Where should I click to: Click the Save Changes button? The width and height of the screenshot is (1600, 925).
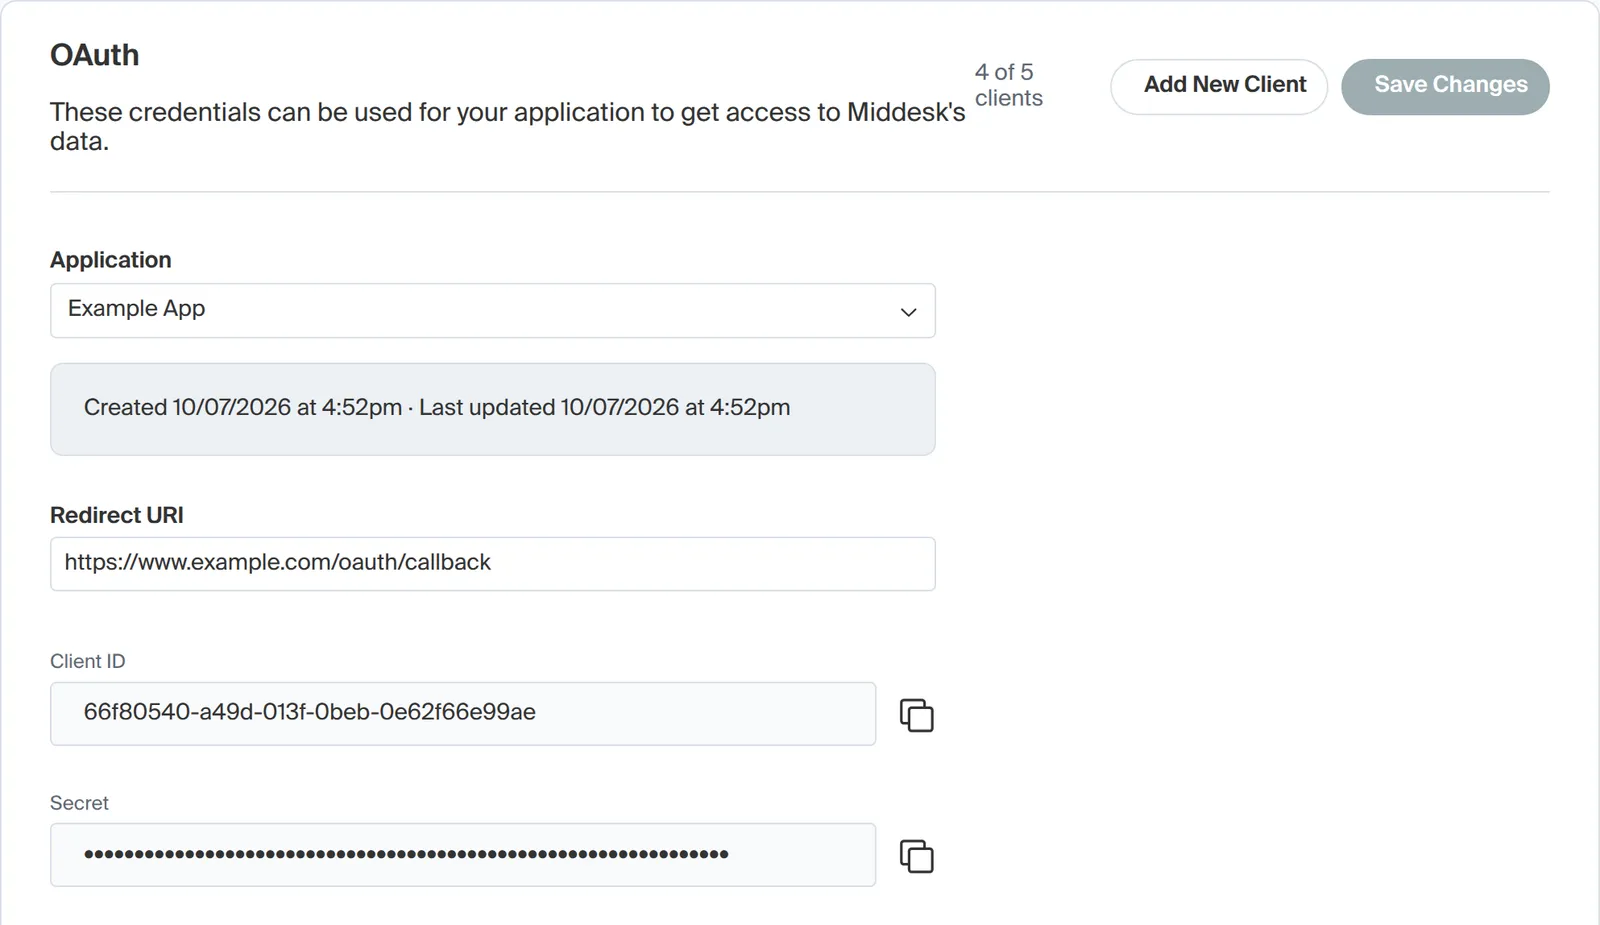point(1445,86)
